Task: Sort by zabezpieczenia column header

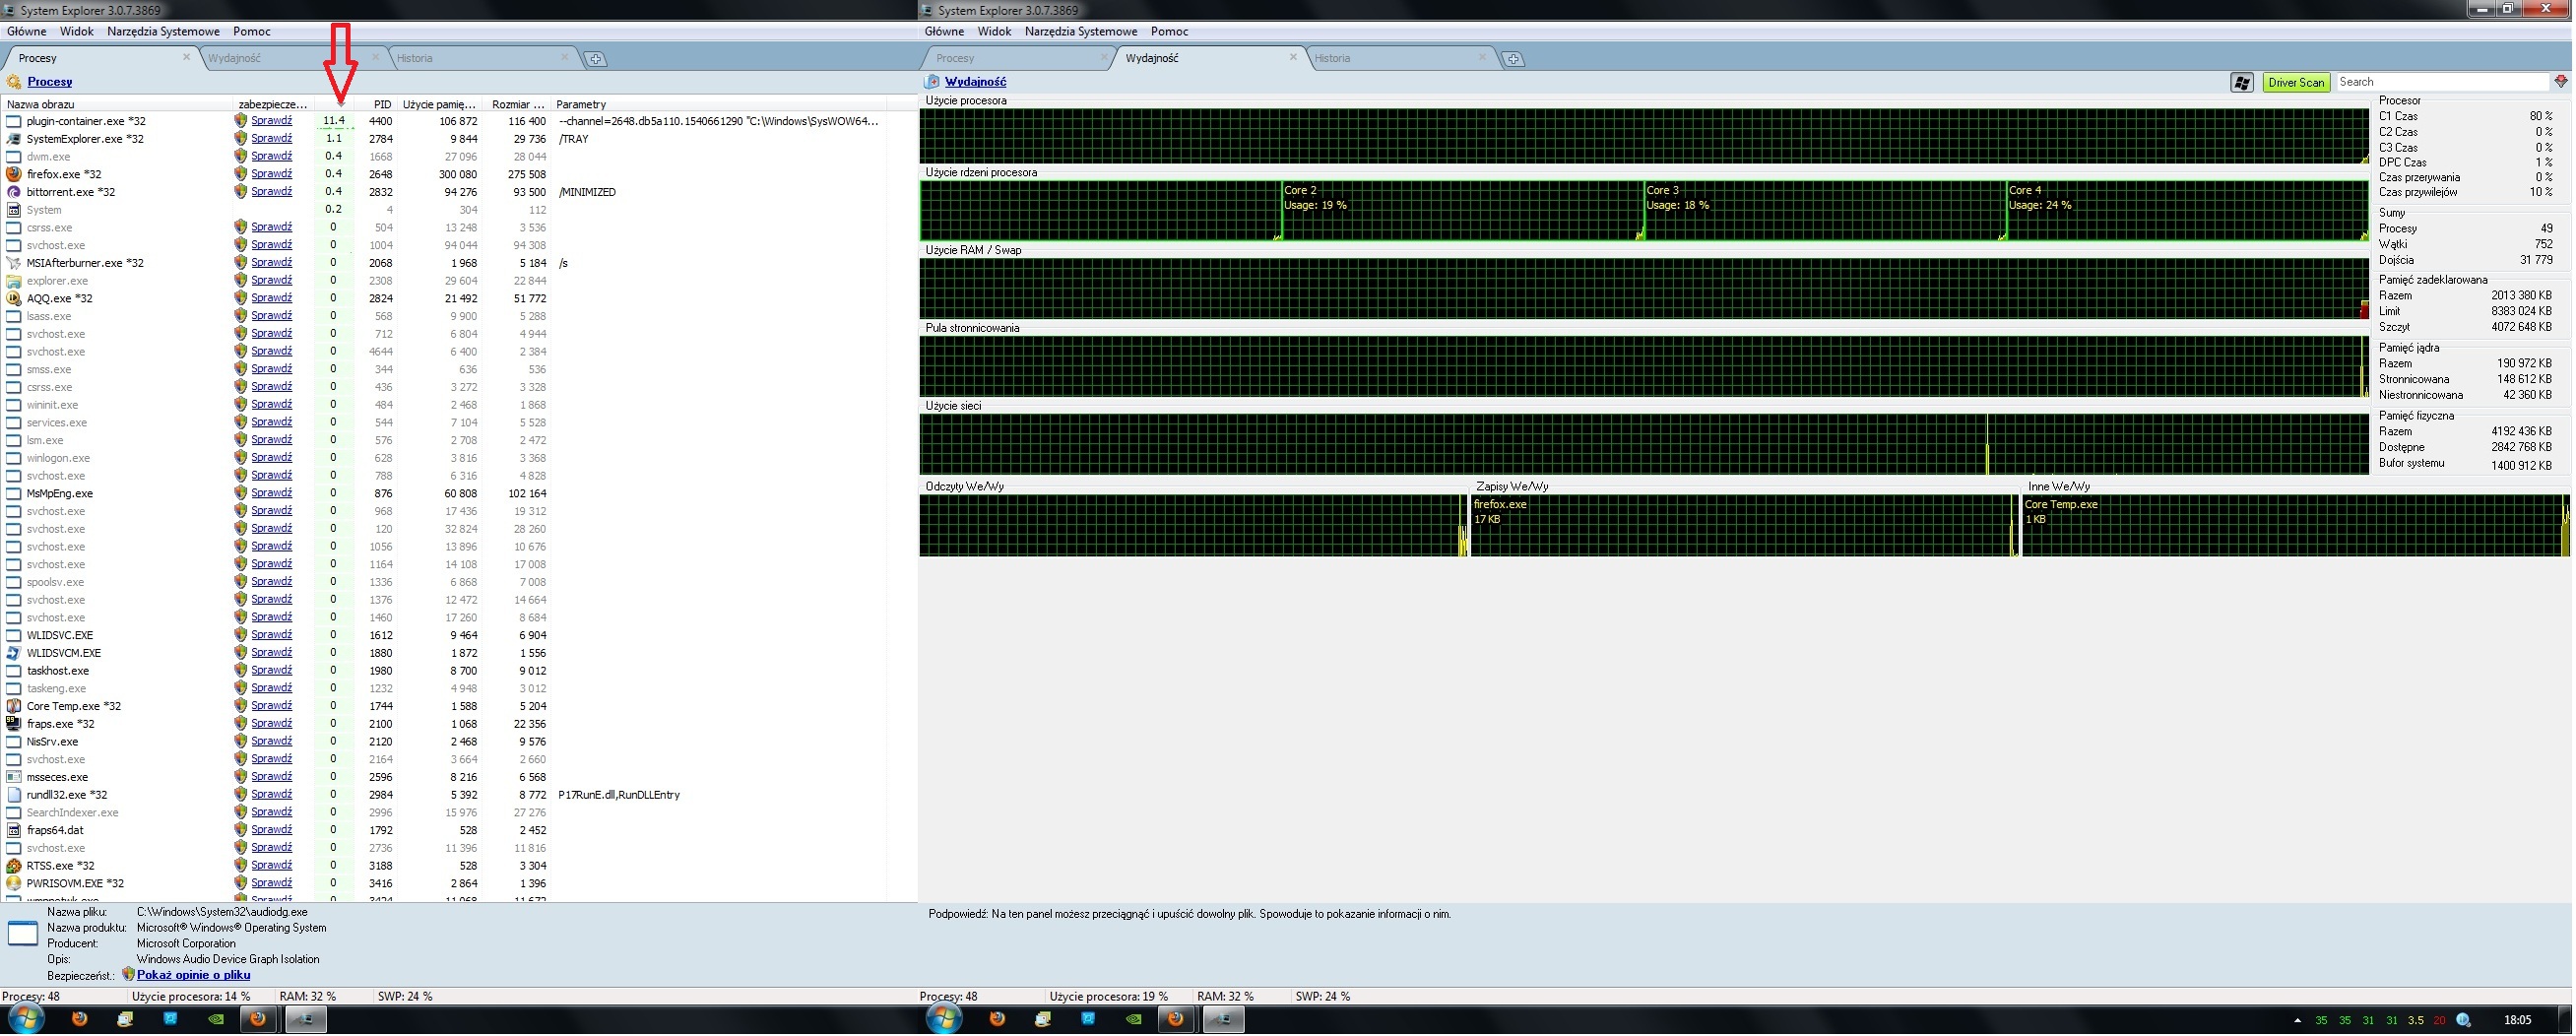Action: point(273,104)
